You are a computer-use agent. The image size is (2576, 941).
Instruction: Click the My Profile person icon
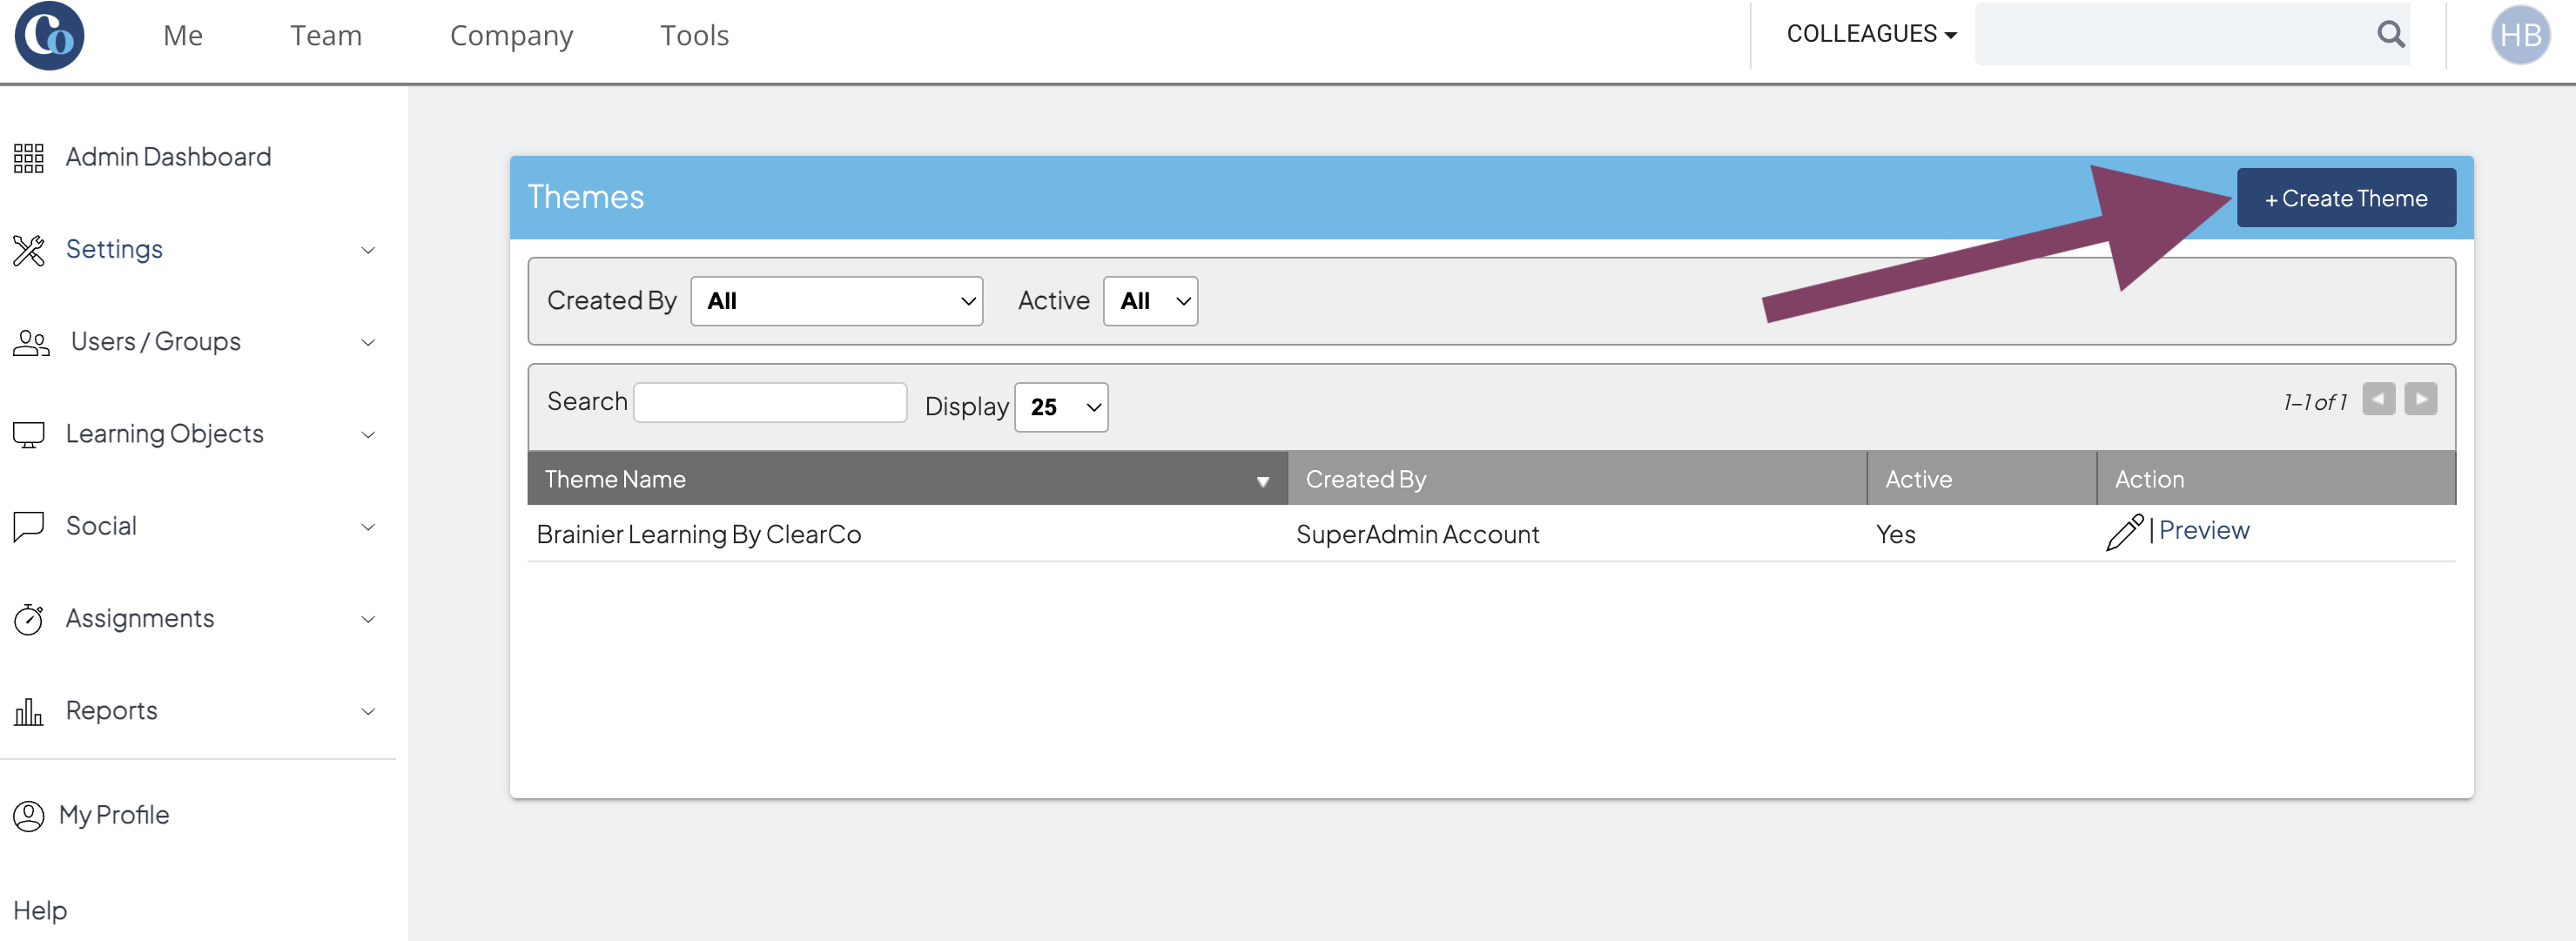coord(28,816)
